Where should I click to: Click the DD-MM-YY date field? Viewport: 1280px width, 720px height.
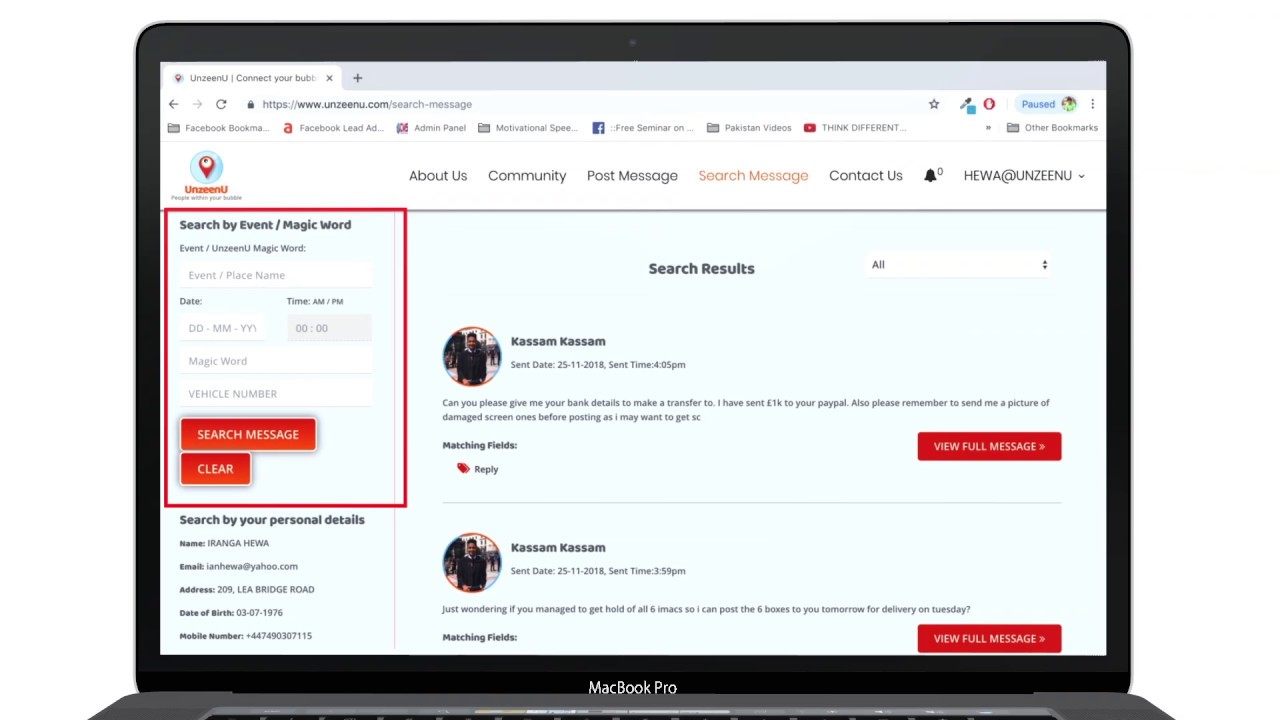click(223, 328)
